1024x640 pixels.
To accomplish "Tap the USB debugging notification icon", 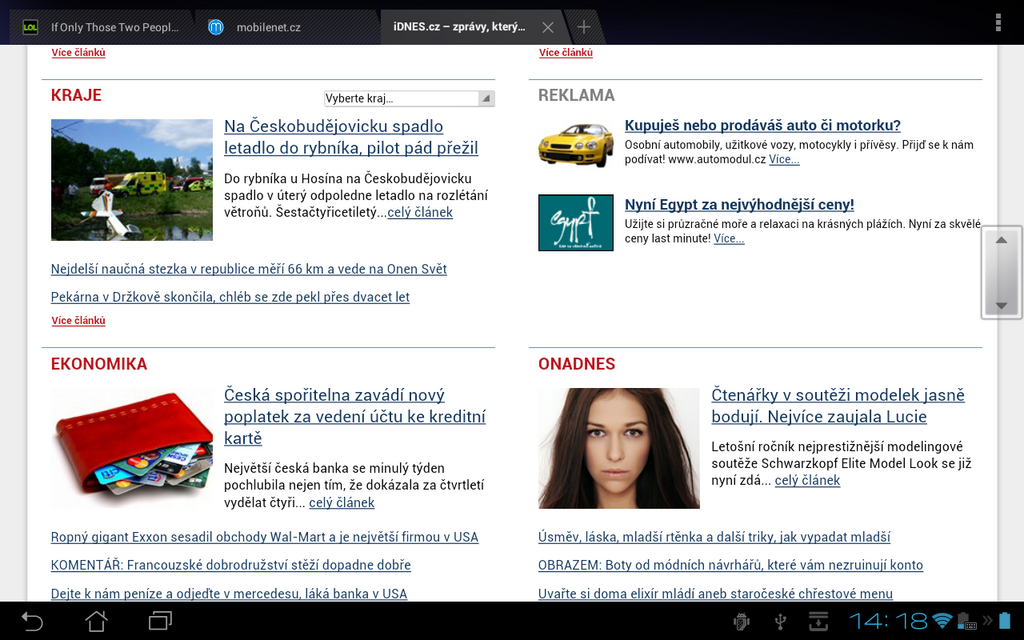I will 741,621.
